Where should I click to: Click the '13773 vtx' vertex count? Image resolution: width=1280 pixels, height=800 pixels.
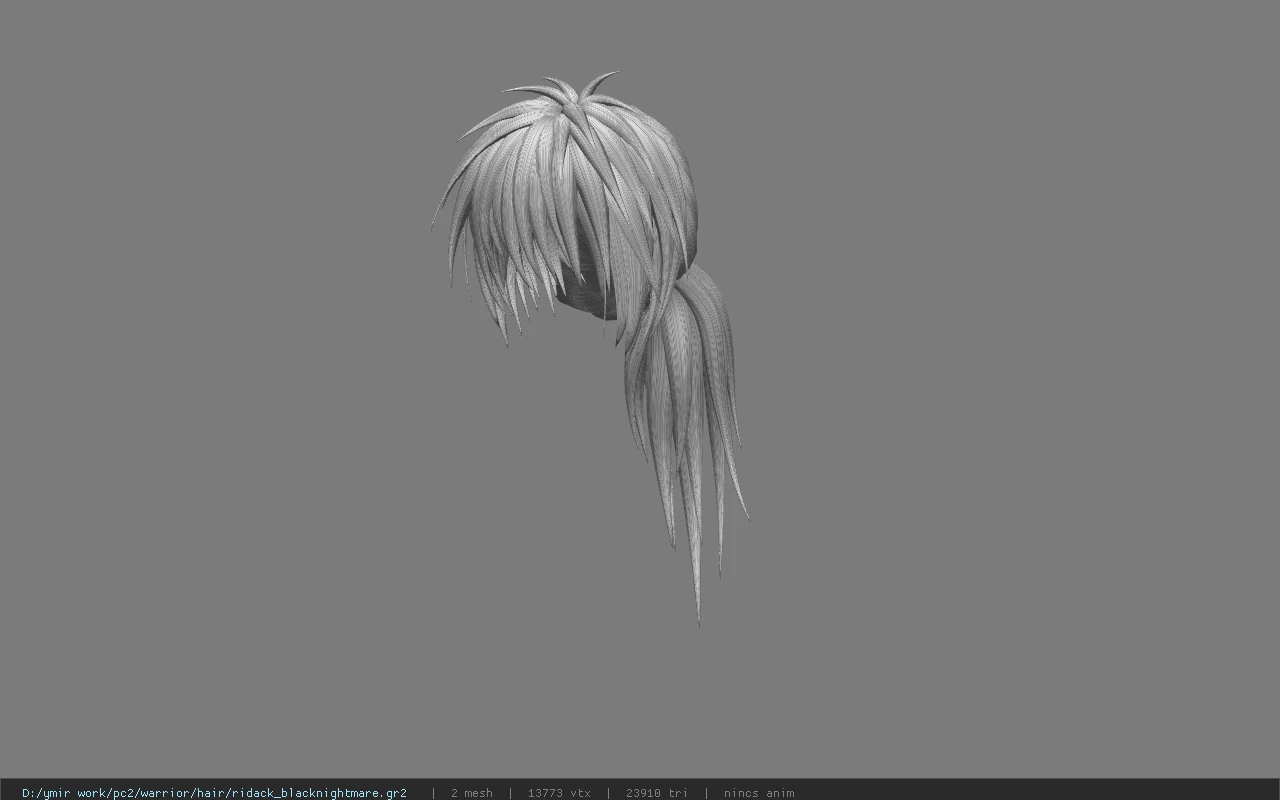click(x=559, y=793)
